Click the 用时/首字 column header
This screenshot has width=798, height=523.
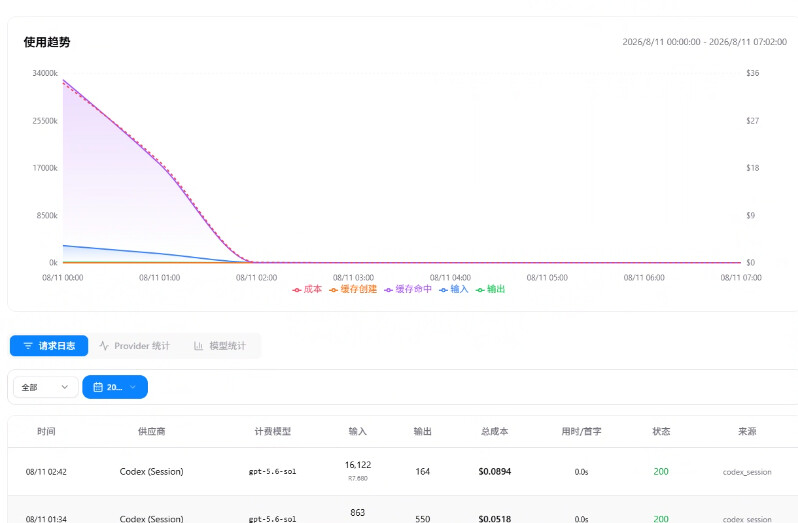coord(581,431)
